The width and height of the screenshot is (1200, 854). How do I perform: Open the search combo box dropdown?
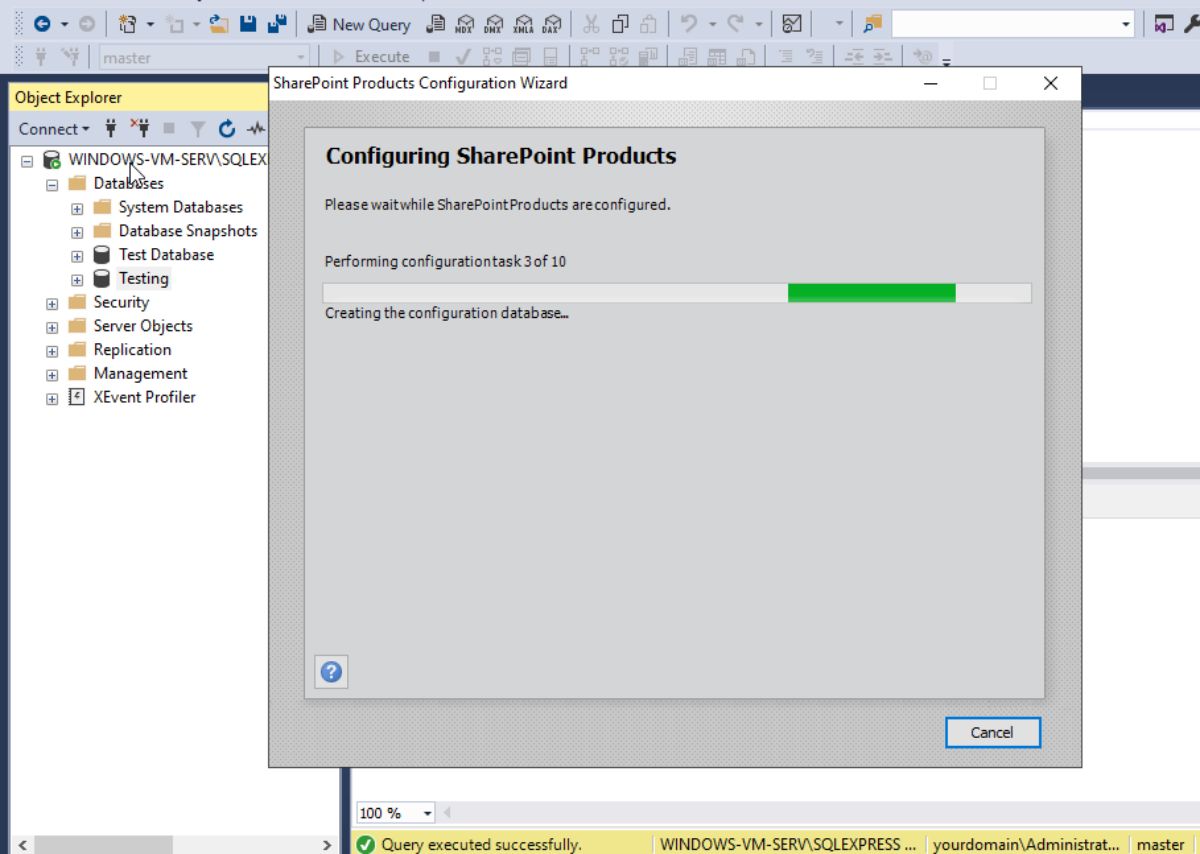click(x=1126, y=24)
